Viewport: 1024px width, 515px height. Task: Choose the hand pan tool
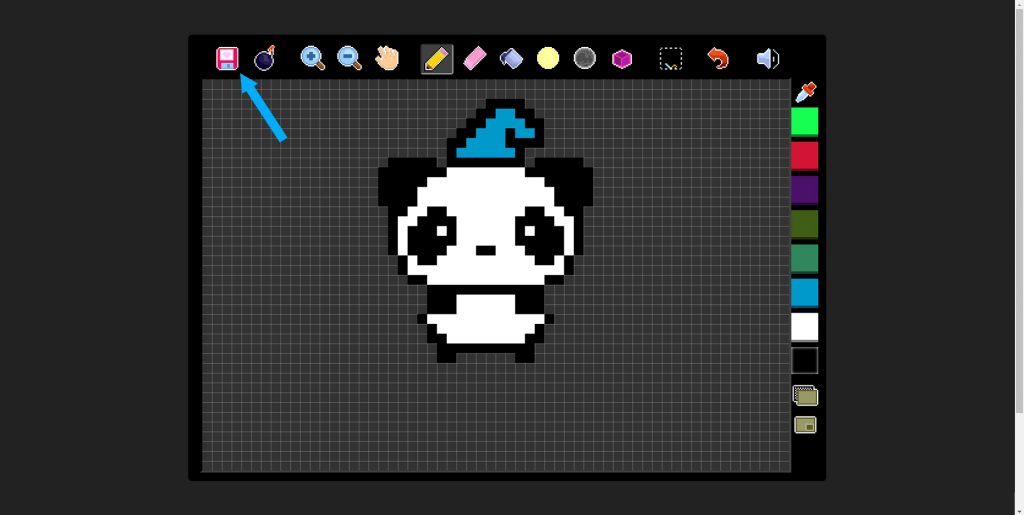click(387, 58)
